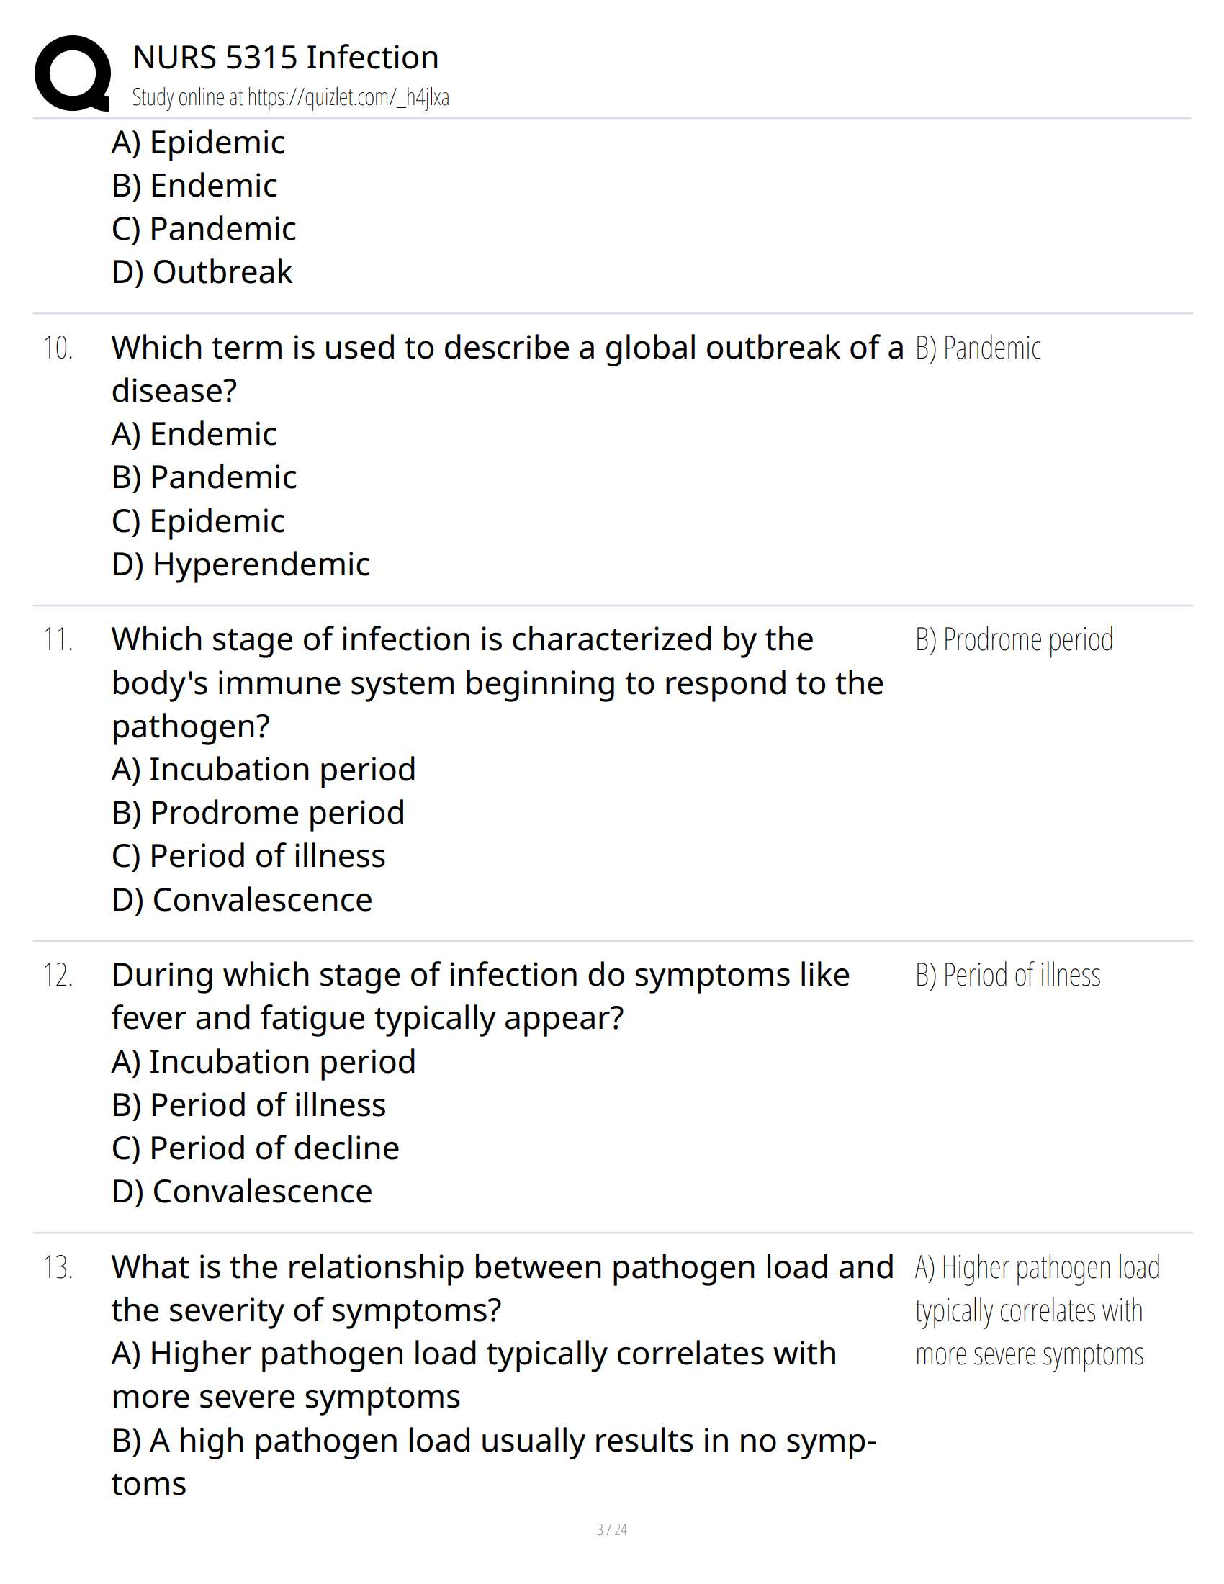Select D) Convalescence under question 11

click(242, 900)
